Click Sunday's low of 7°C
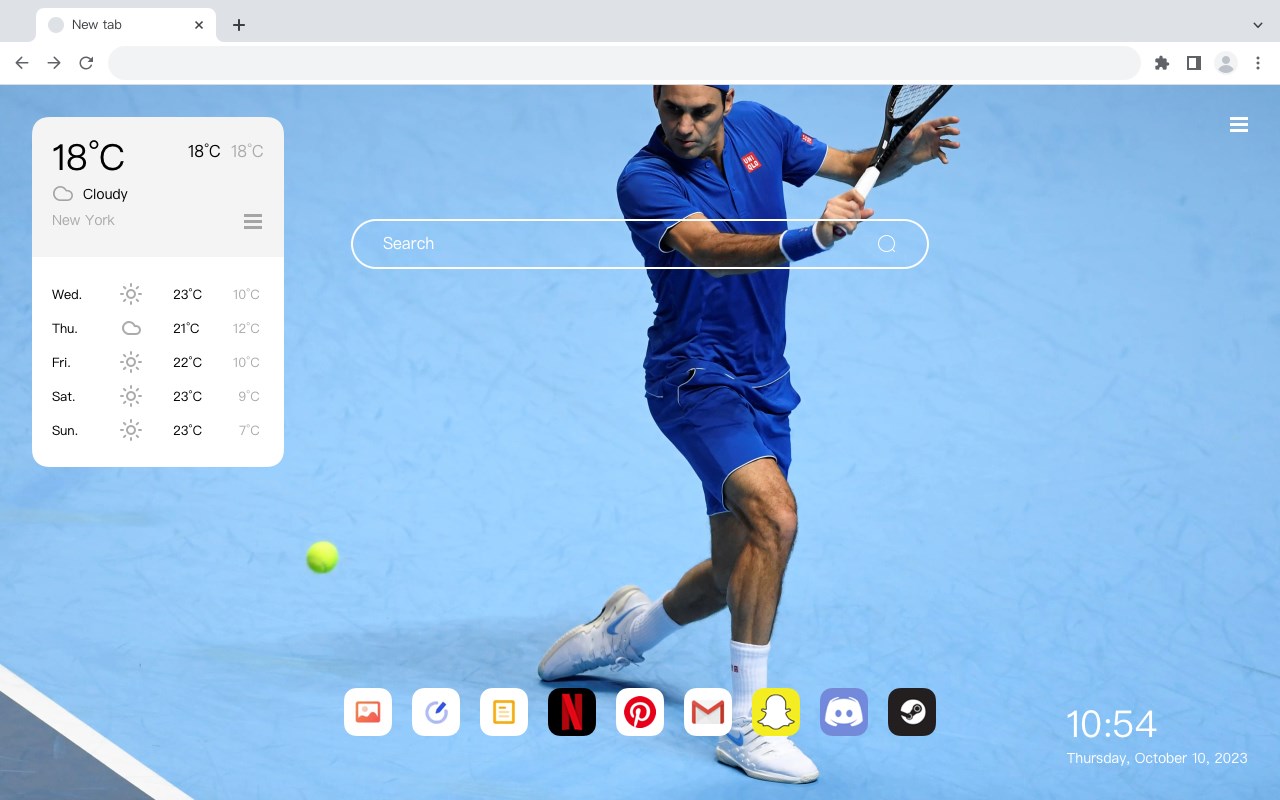Screen dimensions: 1280x800 point(249,430)
